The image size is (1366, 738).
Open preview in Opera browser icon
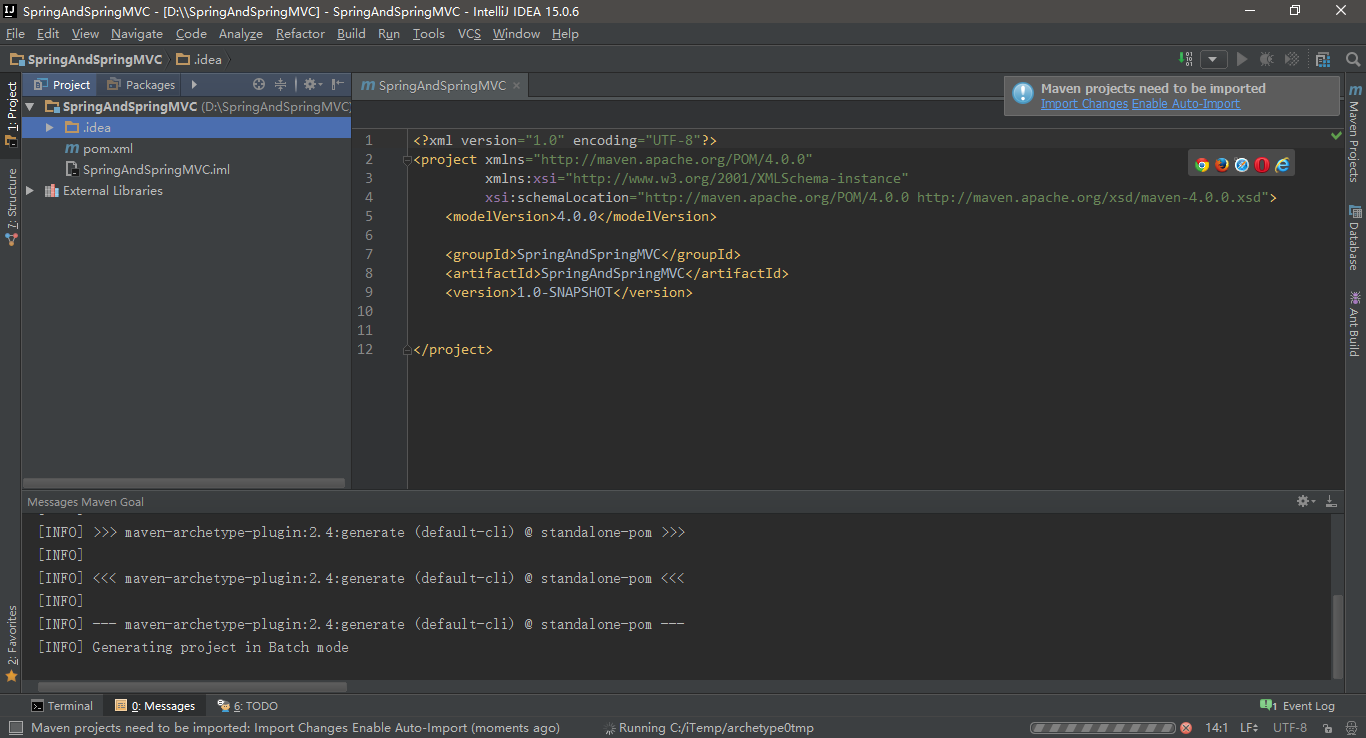coord(1262,165)
